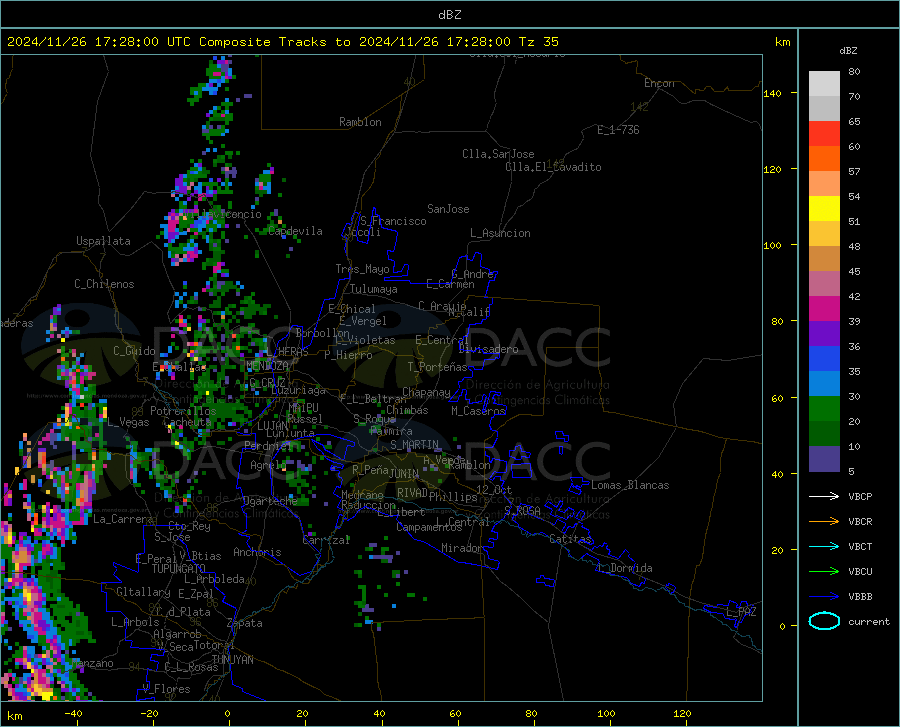Click the green 30 dBZ color swatch
Viewport: 900px width, 727px height.
(824, 409)
